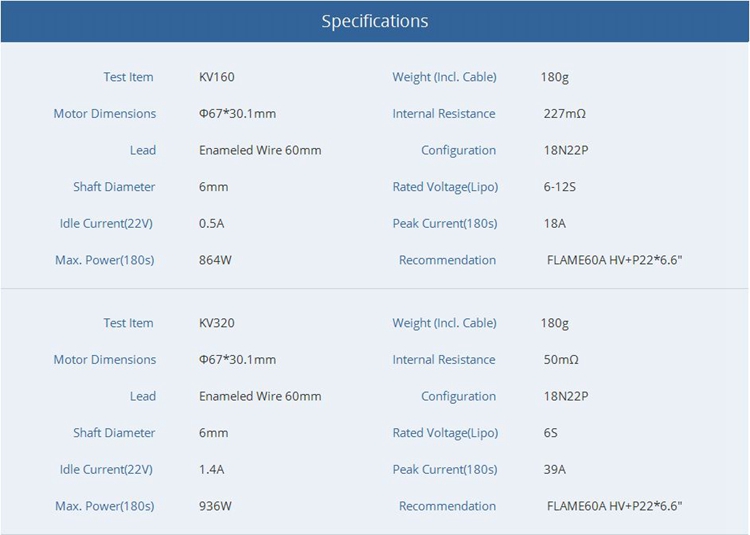The width and height of the screenshot is (750, 535).
Task: Click the 864W max power value
Action: tap(215, 260)
